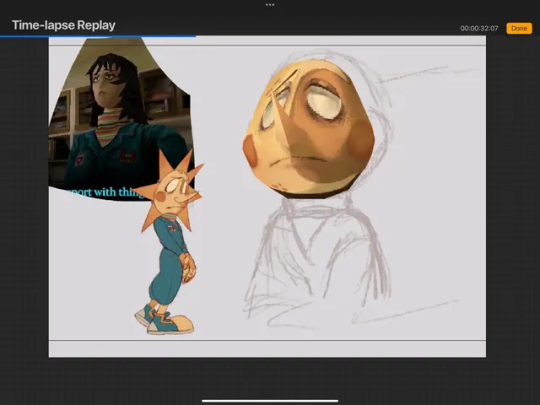The width and height of the screenshot is (540, 405).
Task: Tap the orange Done button
Action: point(519,28)
